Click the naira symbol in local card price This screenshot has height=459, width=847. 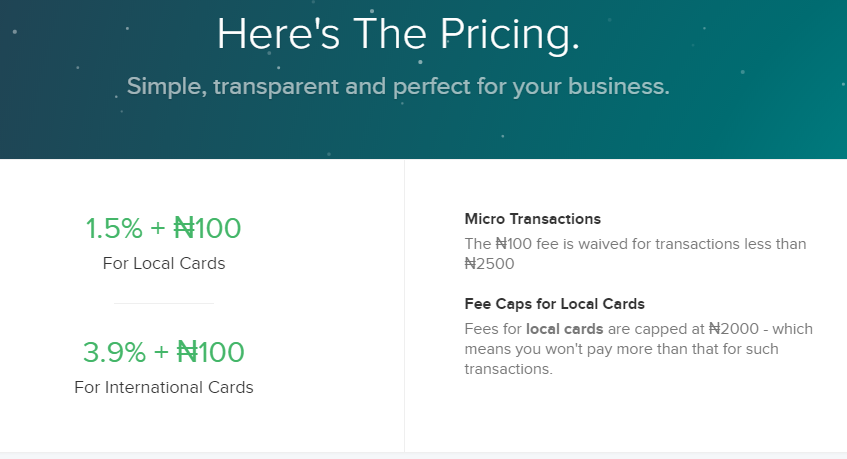(184, 228)
